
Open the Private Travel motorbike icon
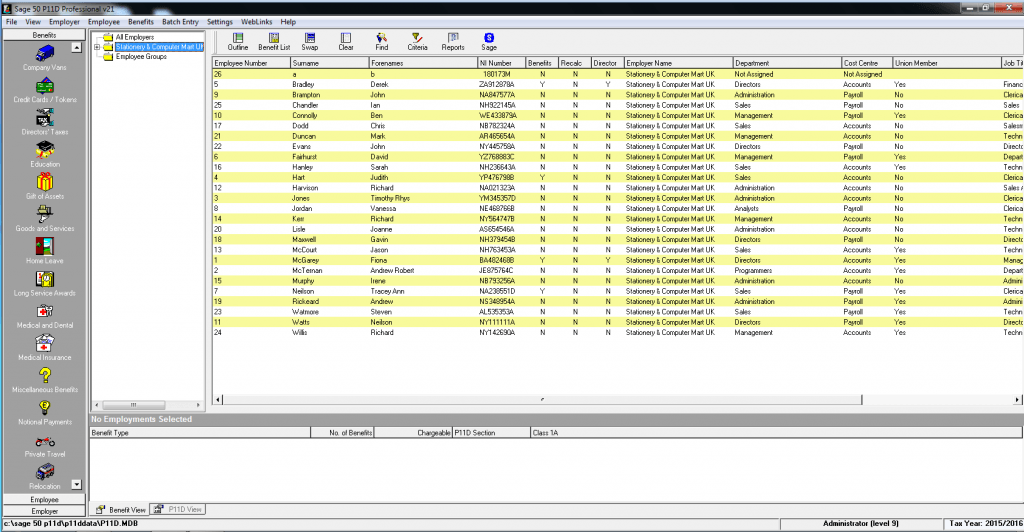point(44,441)
